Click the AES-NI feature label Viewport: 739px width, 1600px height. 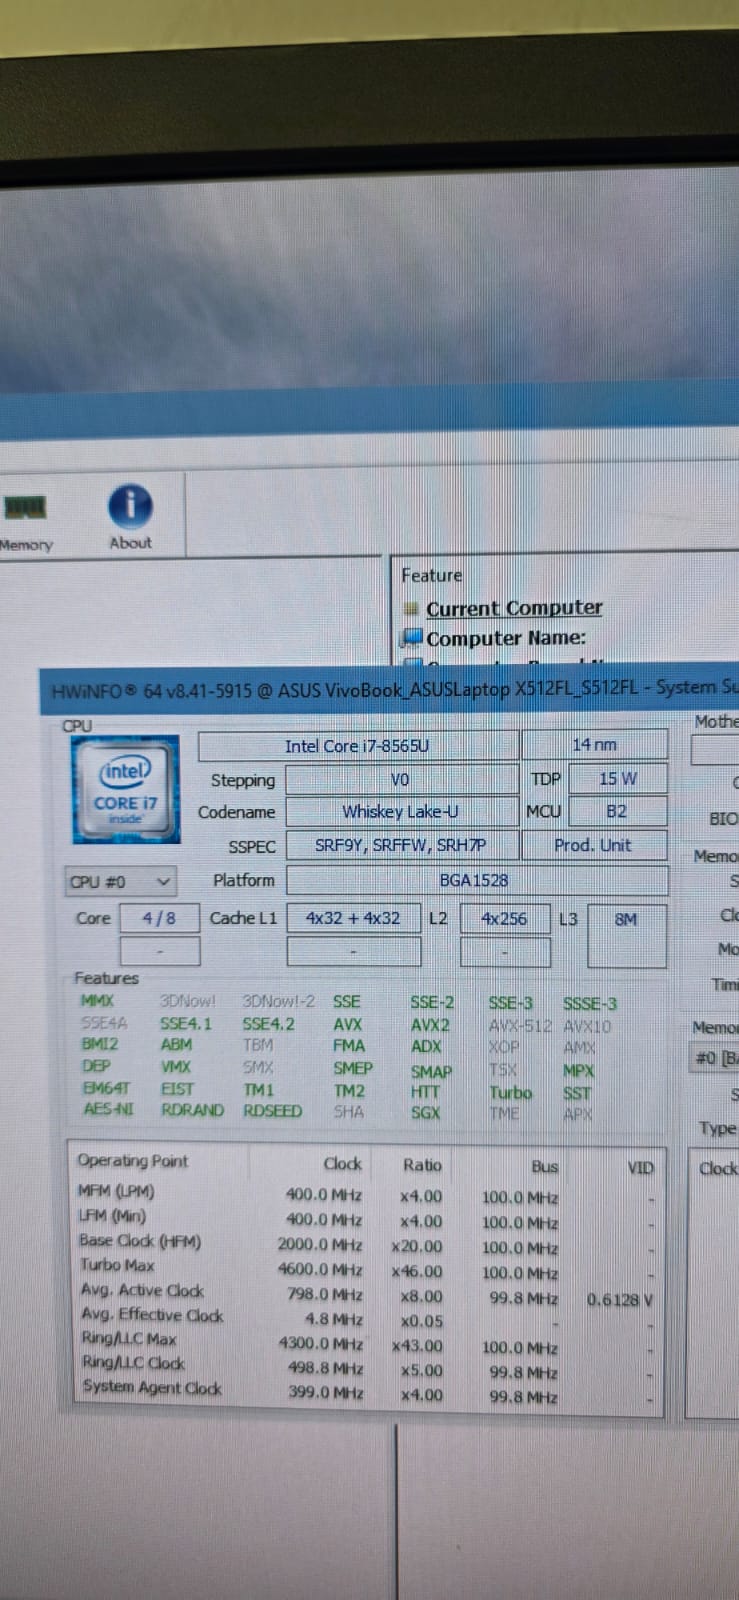108,1110
